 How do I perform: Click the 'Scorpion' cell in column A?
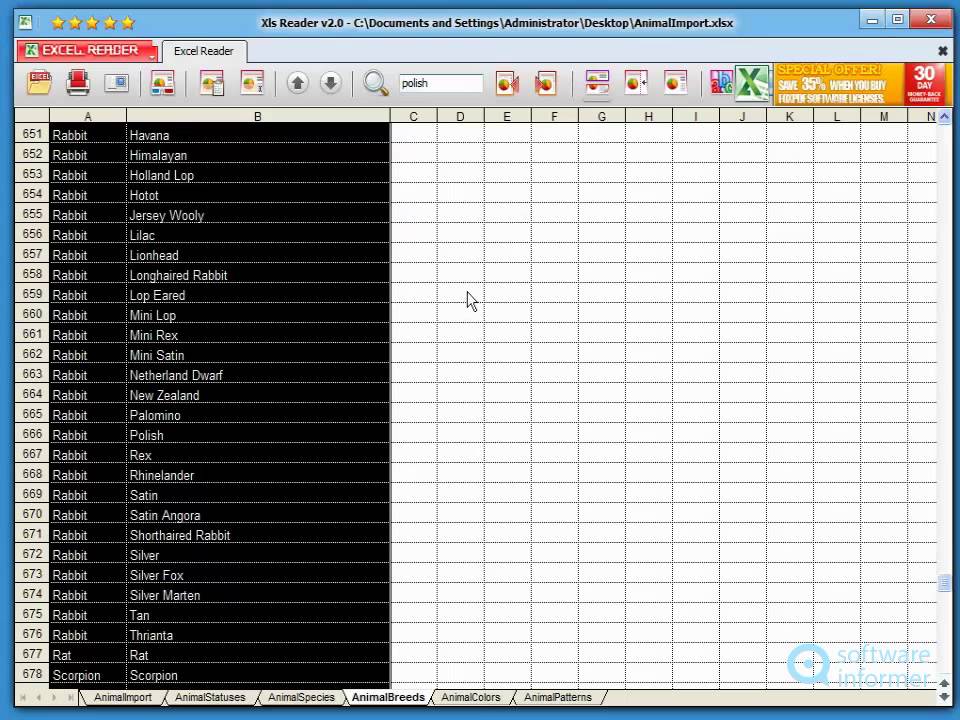tap(88, 675)
